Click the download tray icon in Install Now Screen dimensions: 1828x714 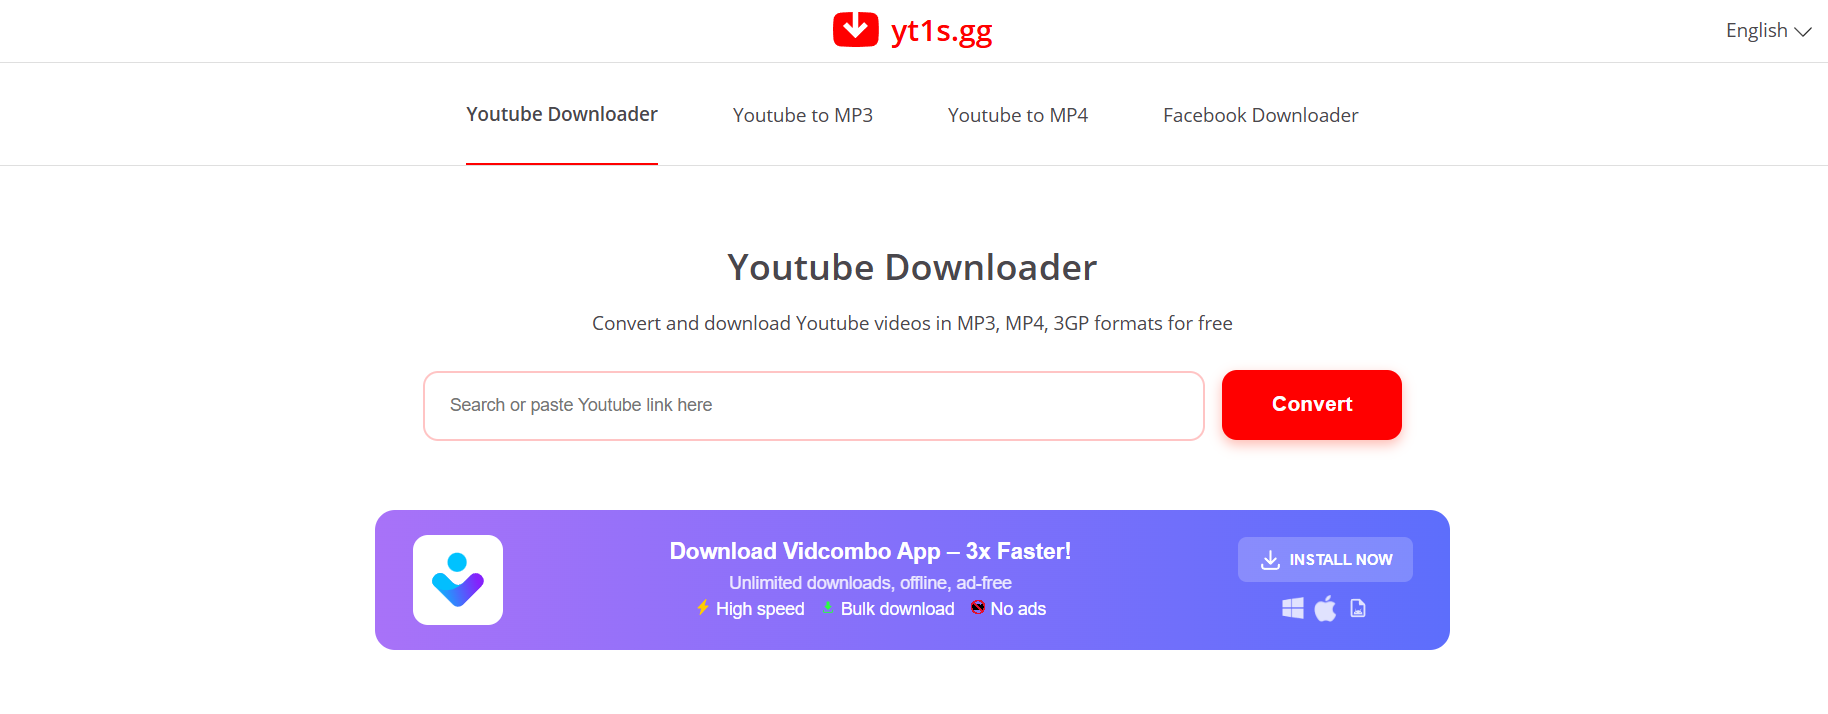click(1270, 560)
